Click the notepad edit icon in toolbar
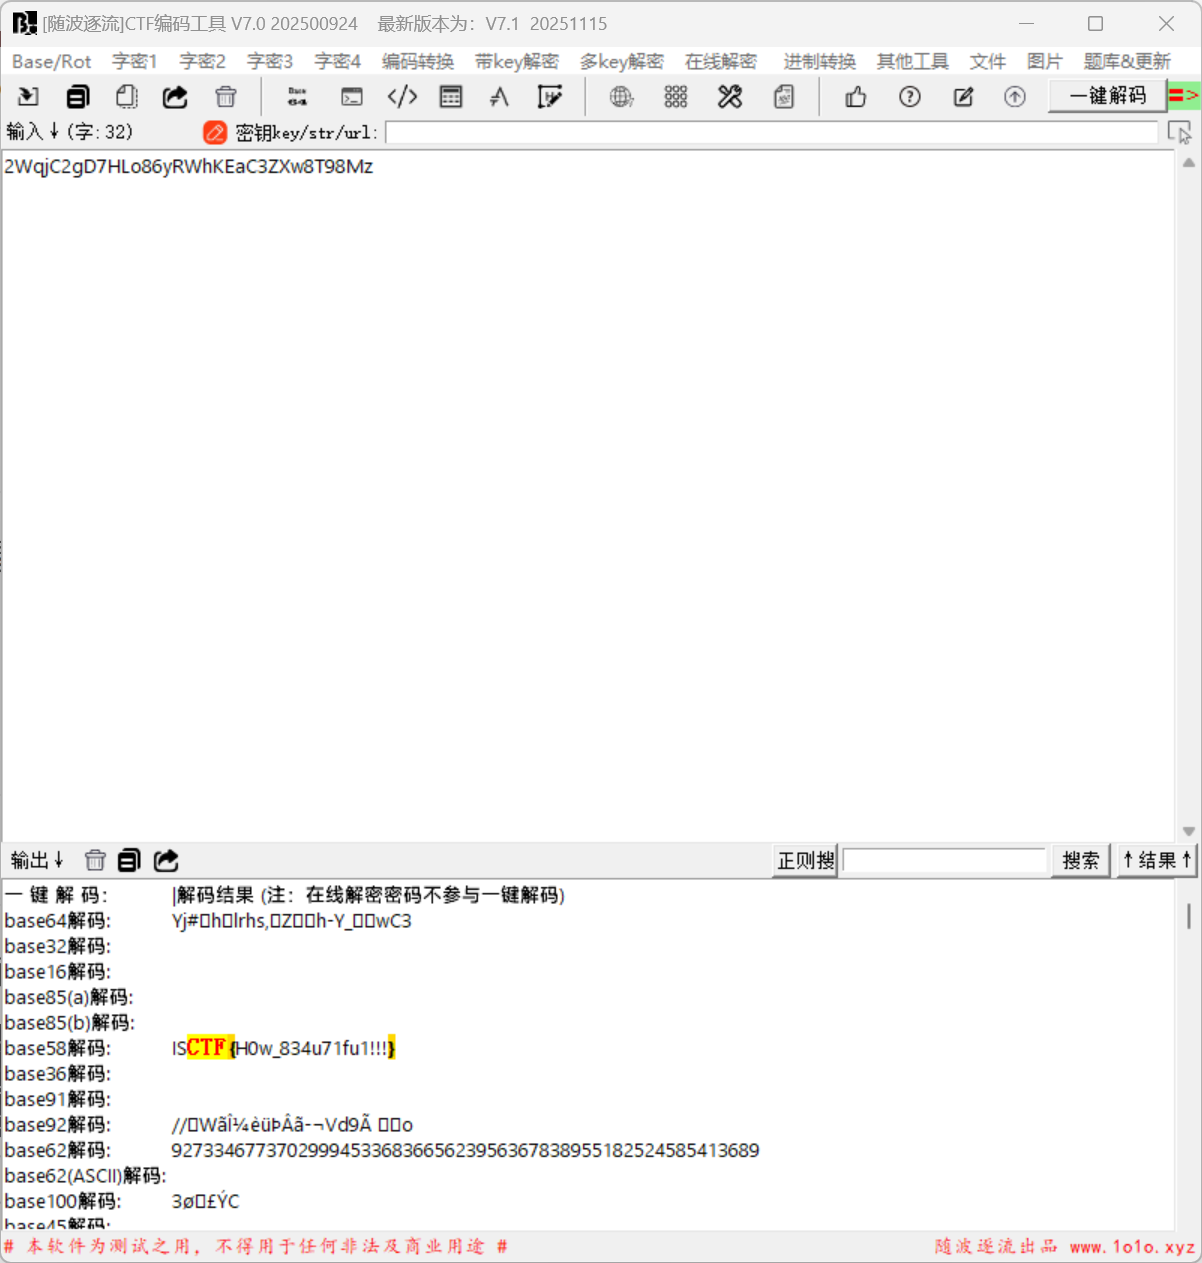The width and height of the screenshot is (1202, 1263). point(549,97)
